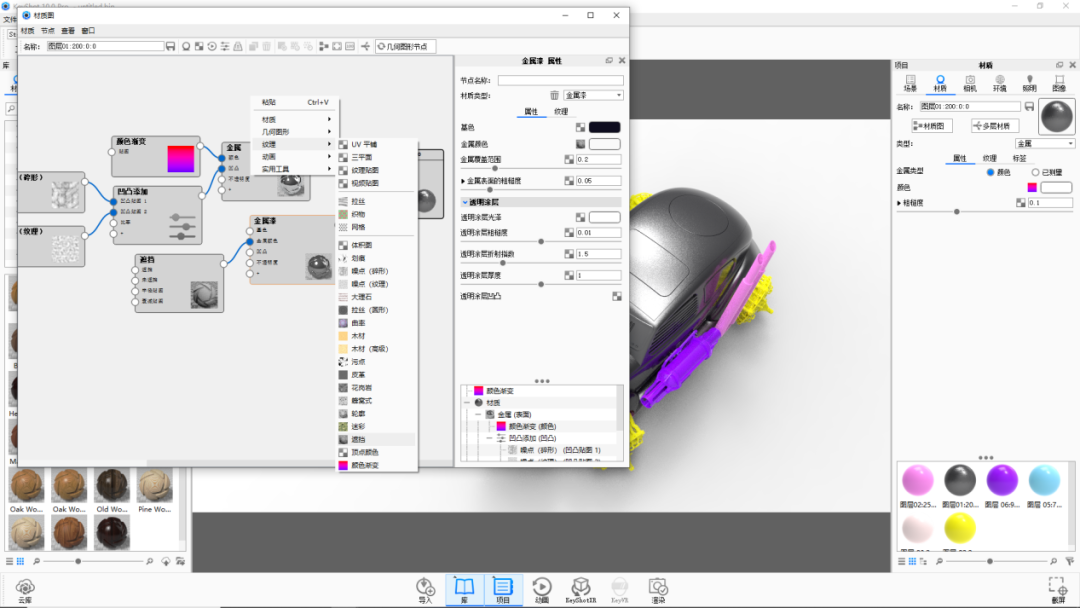The image size is (1080, 608).
Task: Open the 实用工具 submenu in the context menu
Action: tap(295, 169)
